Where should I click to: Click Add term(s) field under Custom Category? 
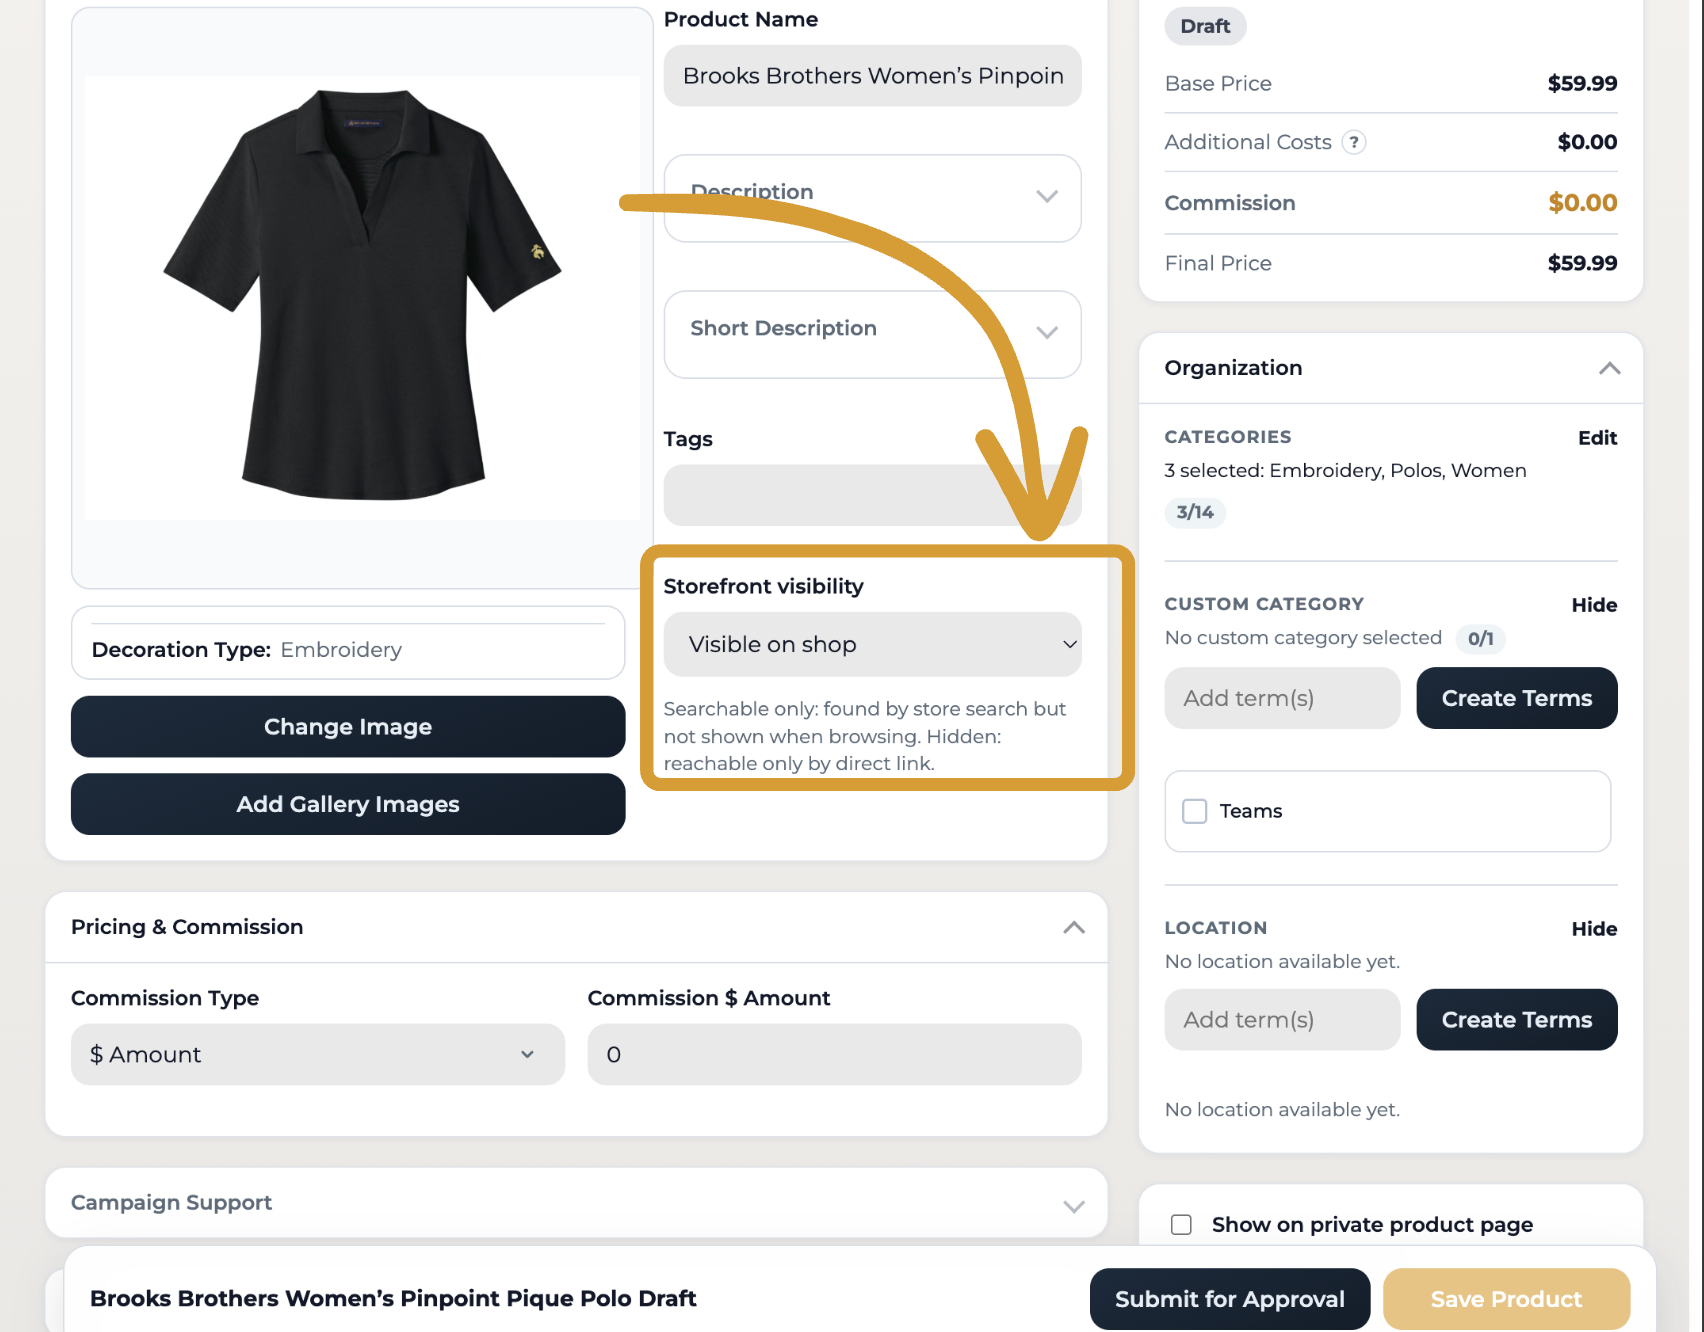1282,698
